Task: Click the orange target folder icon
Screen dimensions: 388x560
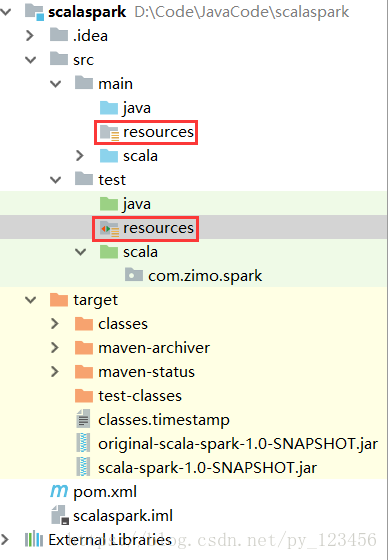Action: click(x=59, y=299)
